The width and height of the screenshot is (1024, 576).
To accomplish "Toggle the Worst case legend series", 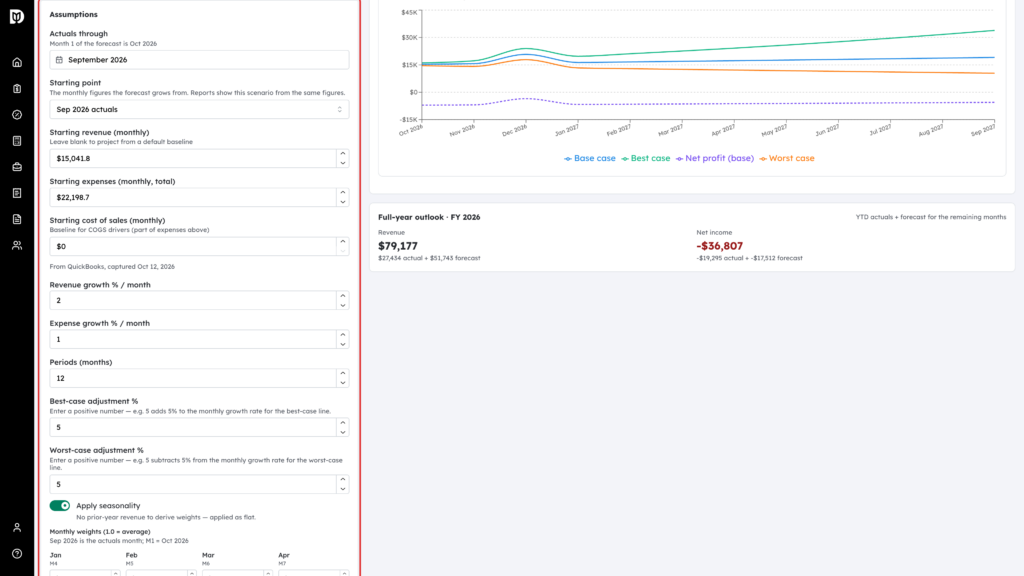I will (x=787, y=158).
